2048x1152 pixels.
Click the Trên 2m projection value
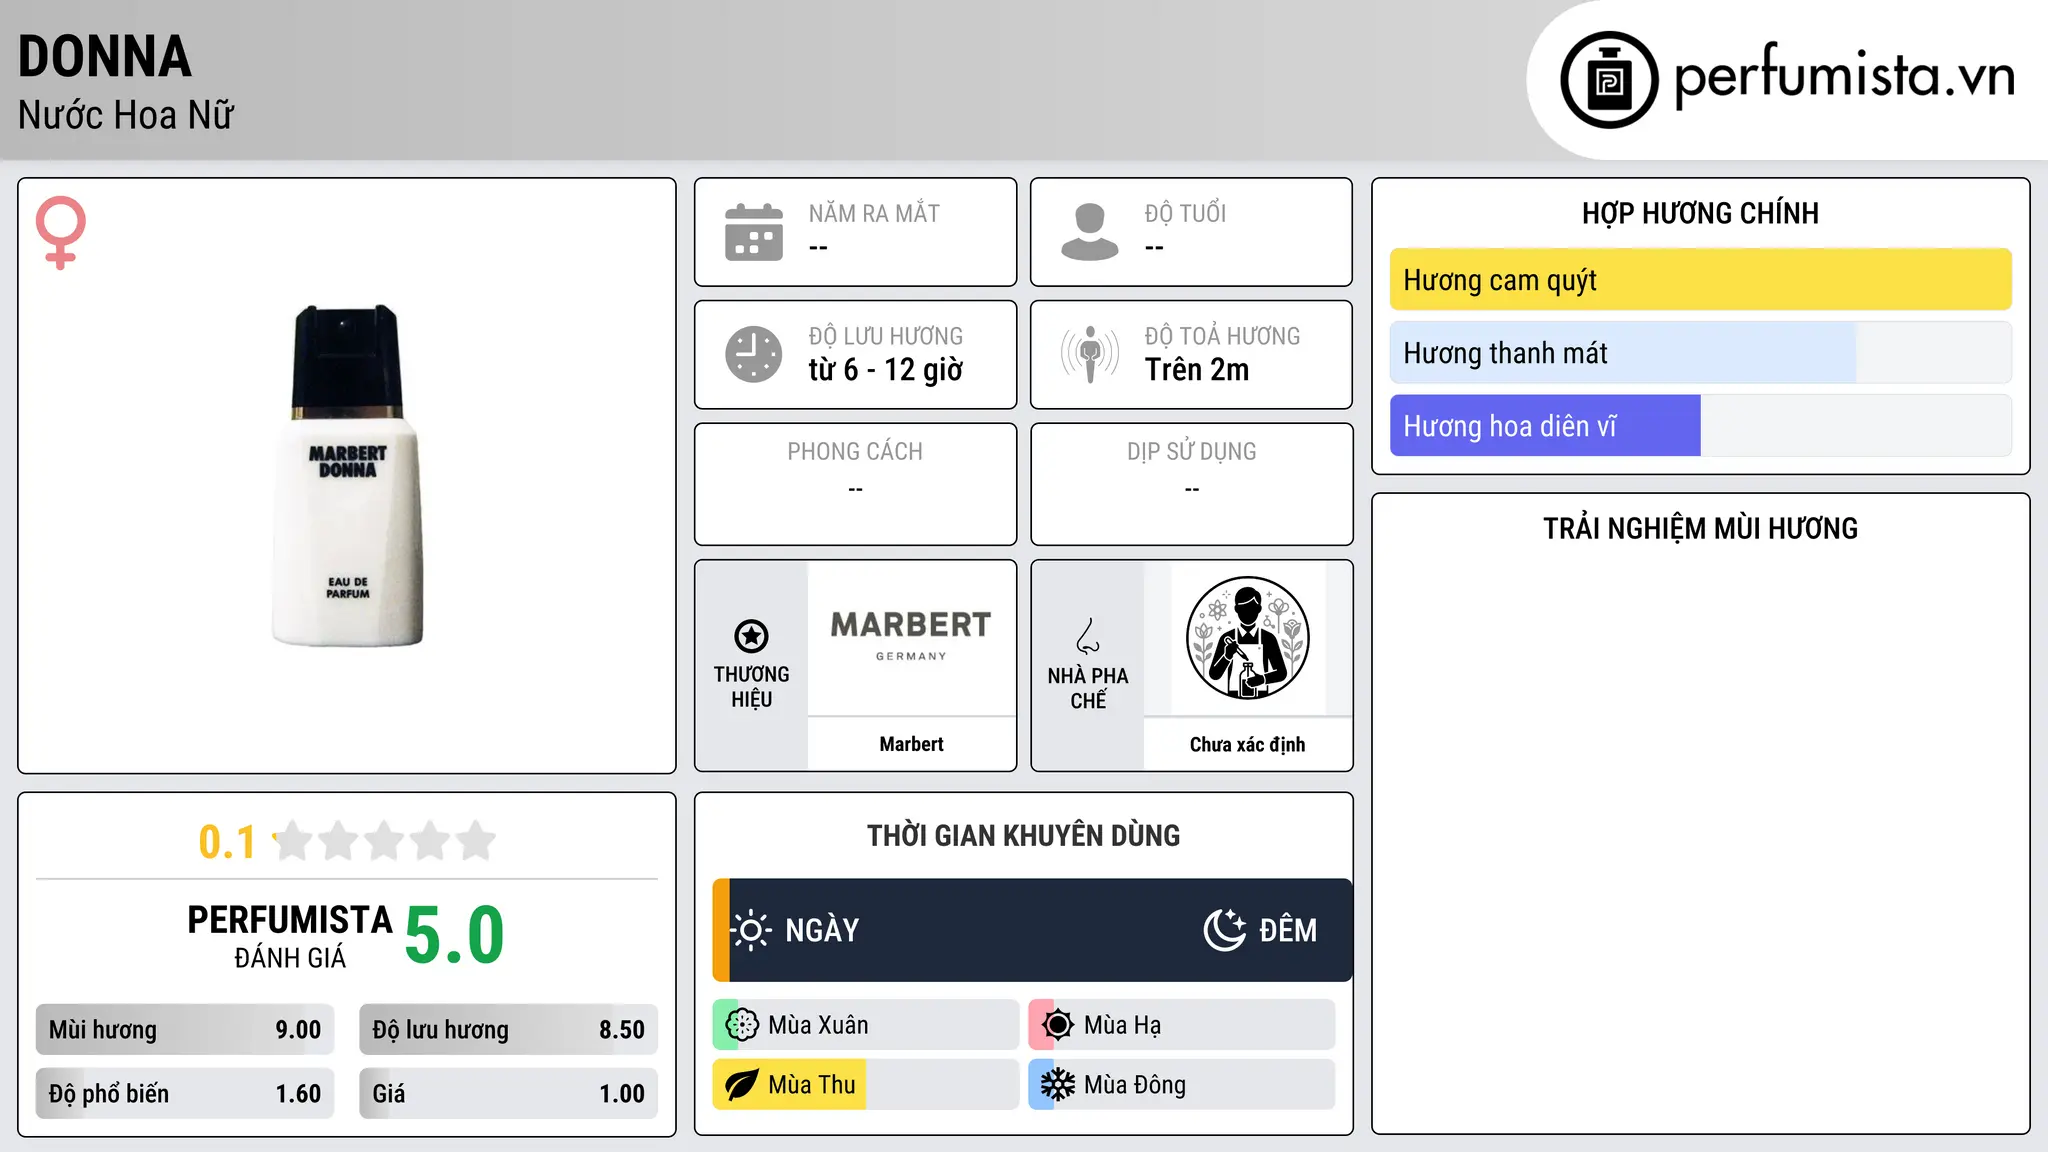(x=1197, y=370)
